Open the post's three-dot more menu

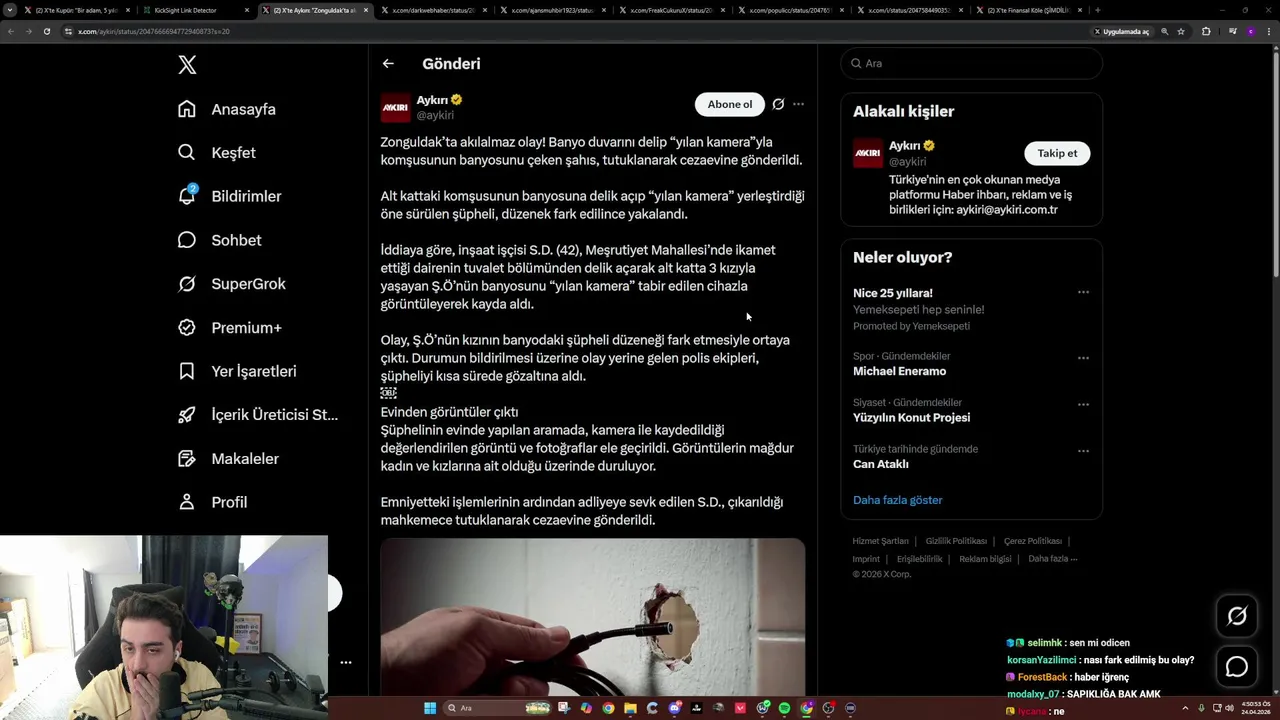798,104
